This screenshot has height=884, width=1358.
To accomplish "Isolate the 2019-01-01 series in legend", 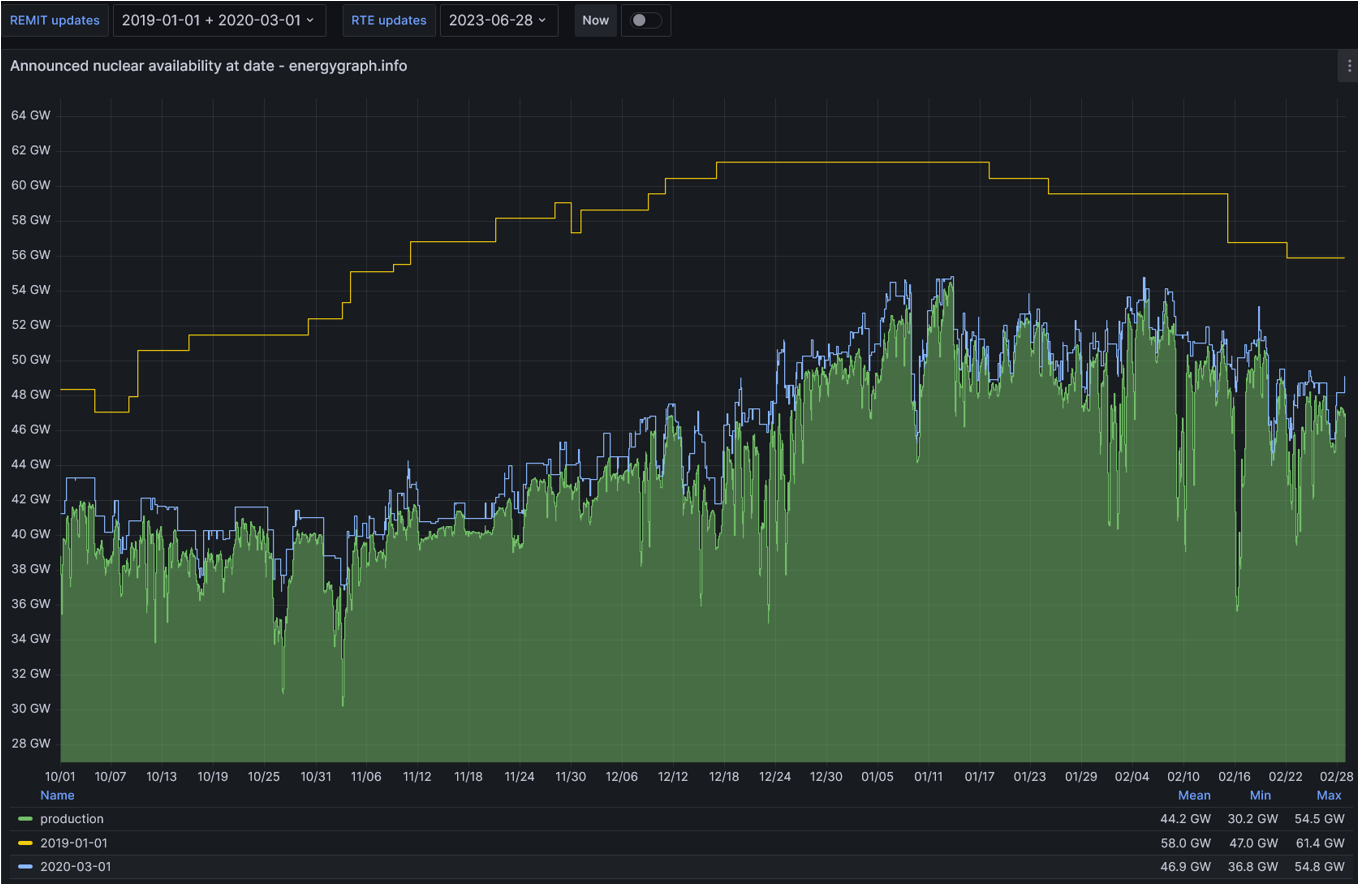I will (74, 843).
